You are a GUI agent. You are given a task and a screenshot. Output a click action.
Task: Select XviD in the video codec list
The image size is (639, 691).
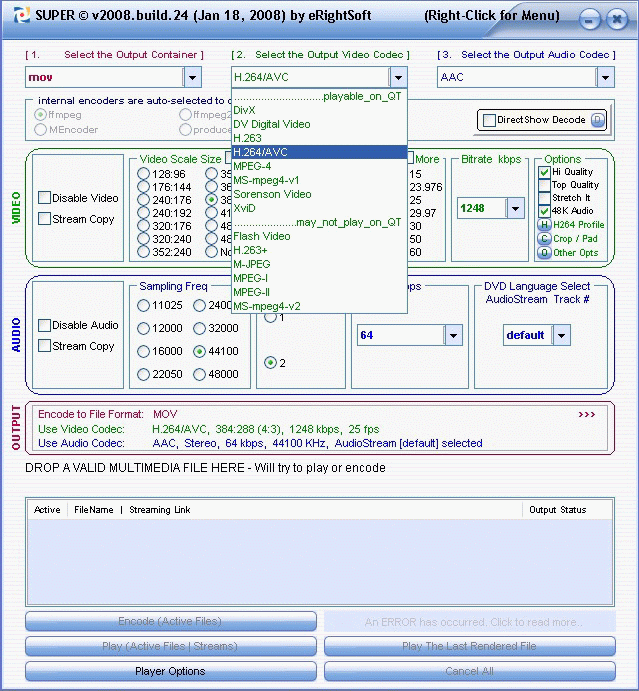coord(244,208)
